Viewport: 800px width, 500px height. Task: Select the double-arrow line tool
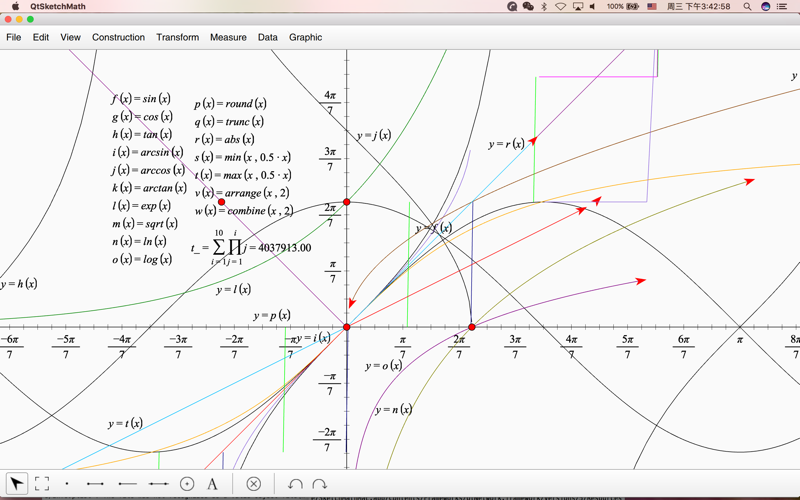pos(158,484)
